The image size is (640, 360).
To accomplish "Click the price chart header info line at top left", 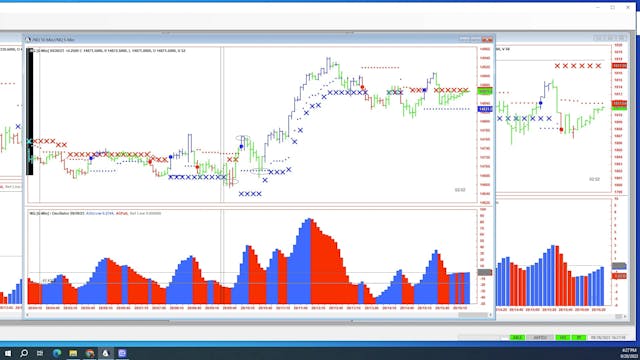I will [108, 51].
